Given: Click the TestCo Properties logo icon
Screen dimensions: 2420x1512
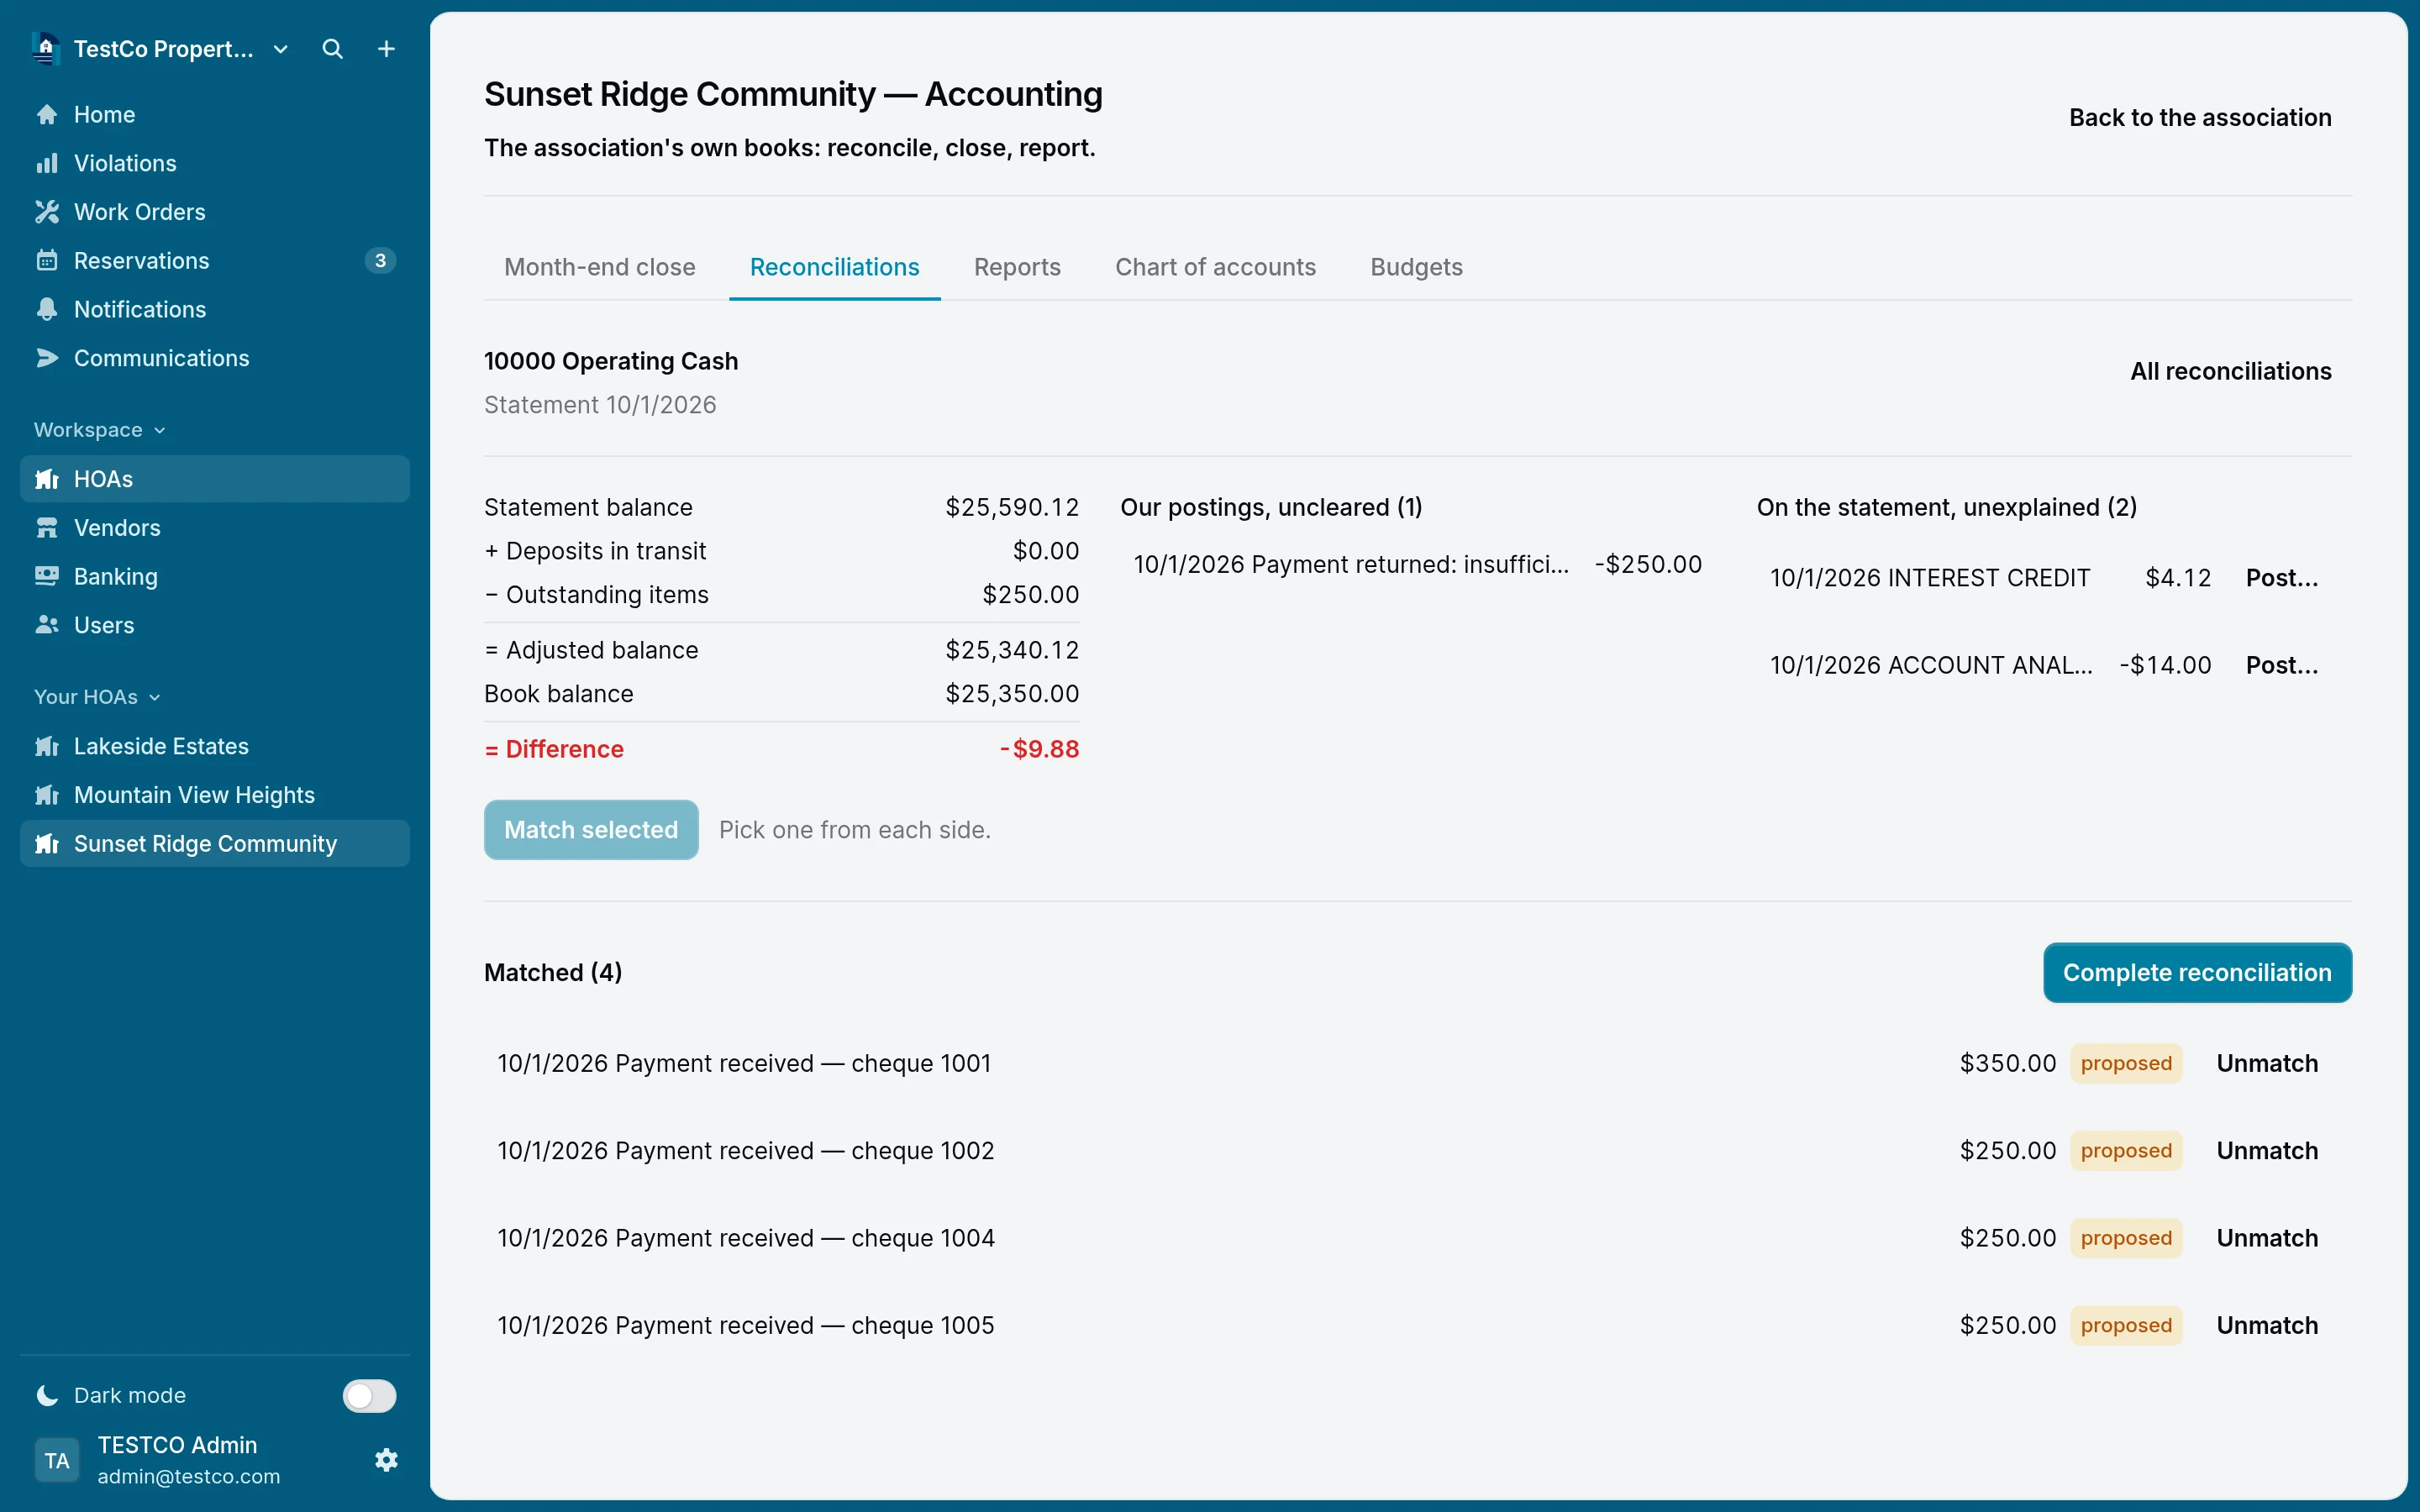Looking at the screenshot, I should (46, 48).
